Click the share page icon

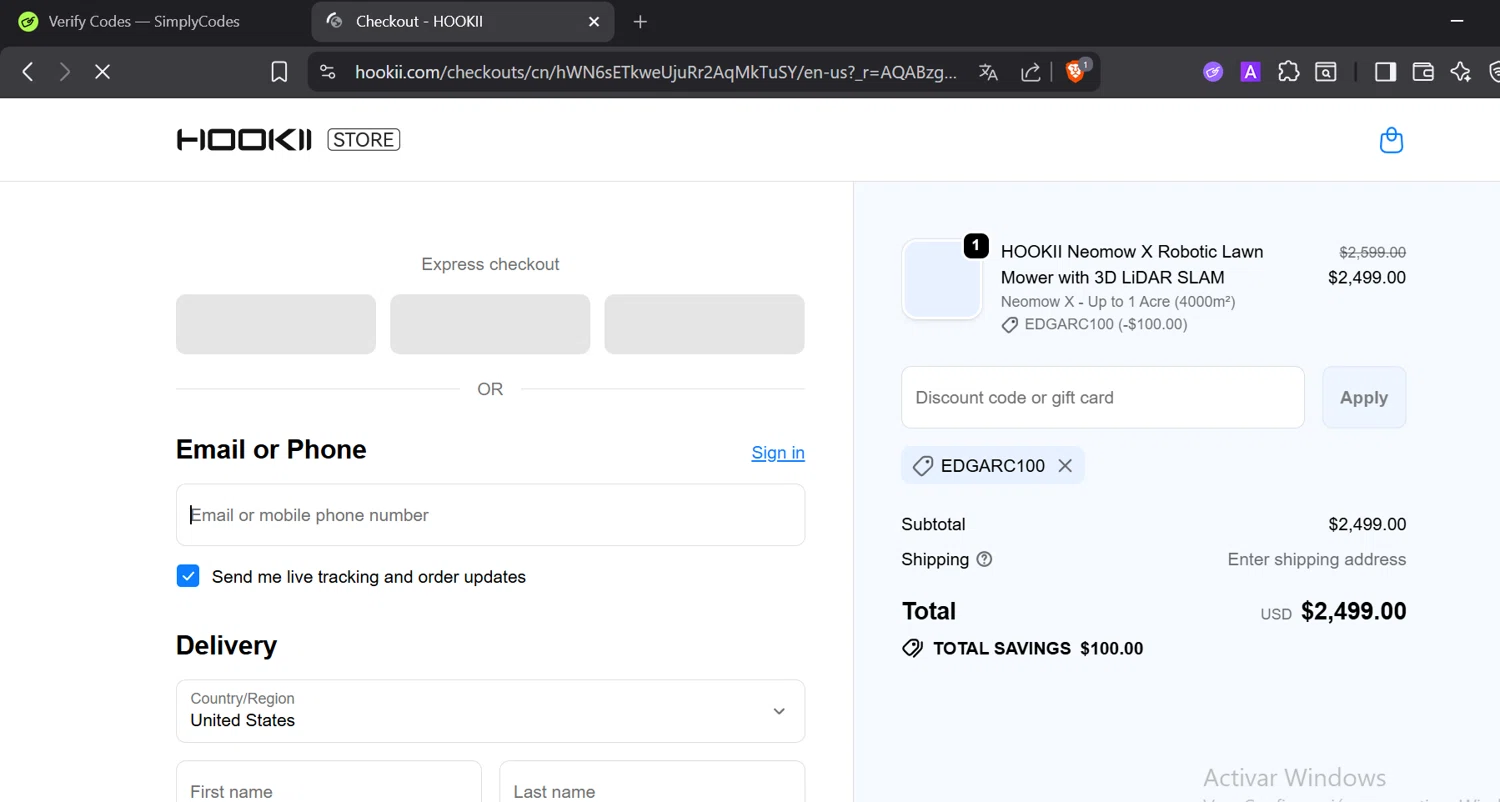click(x=1030, y=72)
